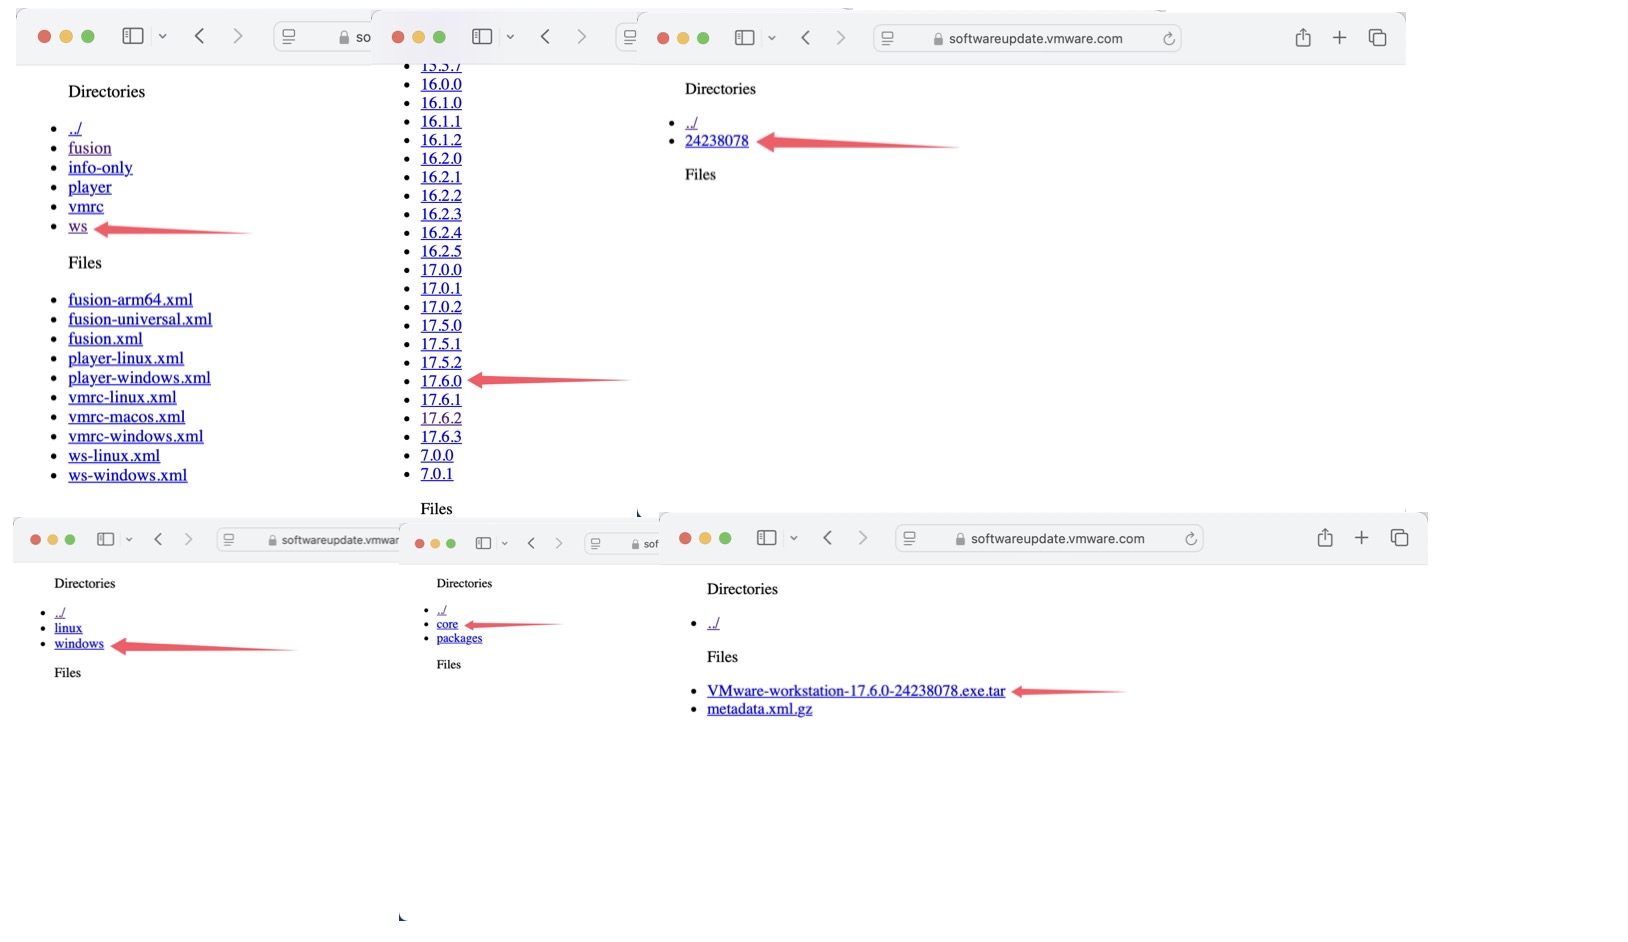This screenshot has width=1628, height=942.
Task: Go back in the metadata.xml.gz window
Action: [x=827, y=538]
